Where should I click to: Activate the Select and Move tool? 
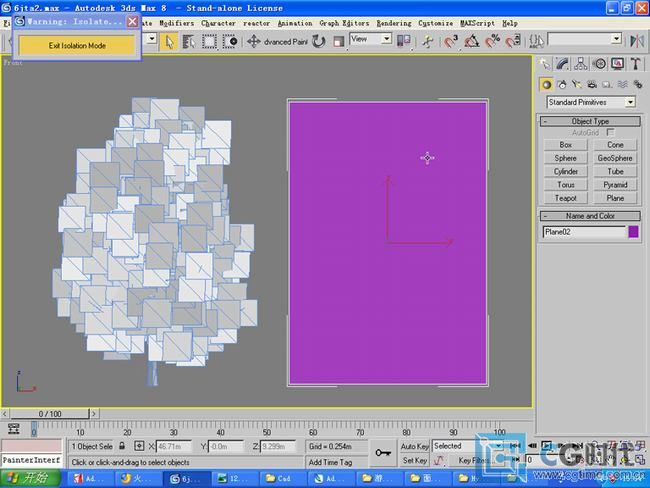click(253, 41)
